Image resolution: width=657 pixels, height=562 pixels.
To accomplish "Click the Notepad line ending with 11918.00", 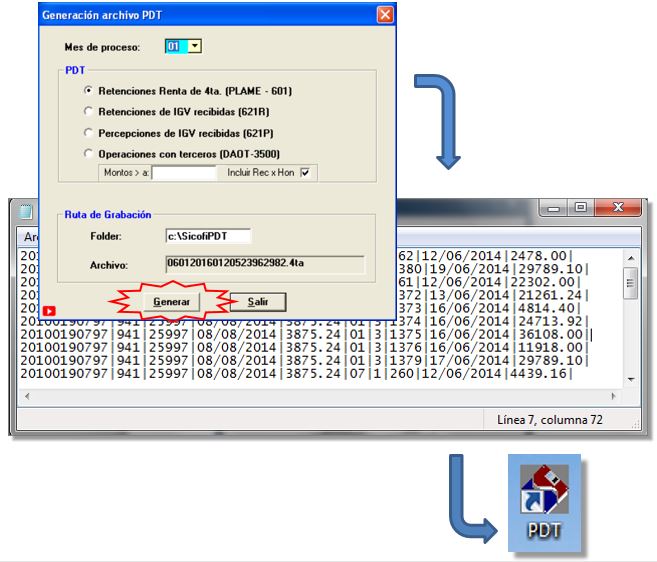I will pos(305,347).
